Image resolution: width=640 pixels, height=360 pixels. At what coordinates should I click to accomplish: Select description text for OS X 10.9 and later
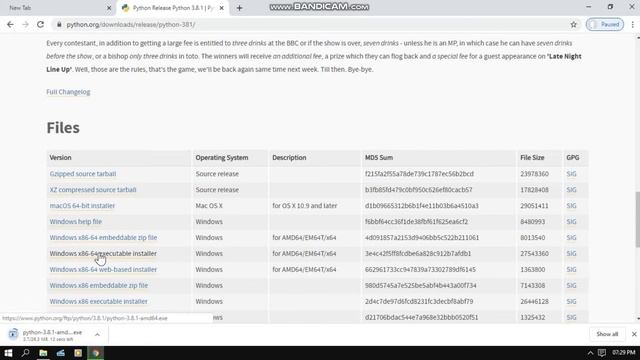(304, 205)
